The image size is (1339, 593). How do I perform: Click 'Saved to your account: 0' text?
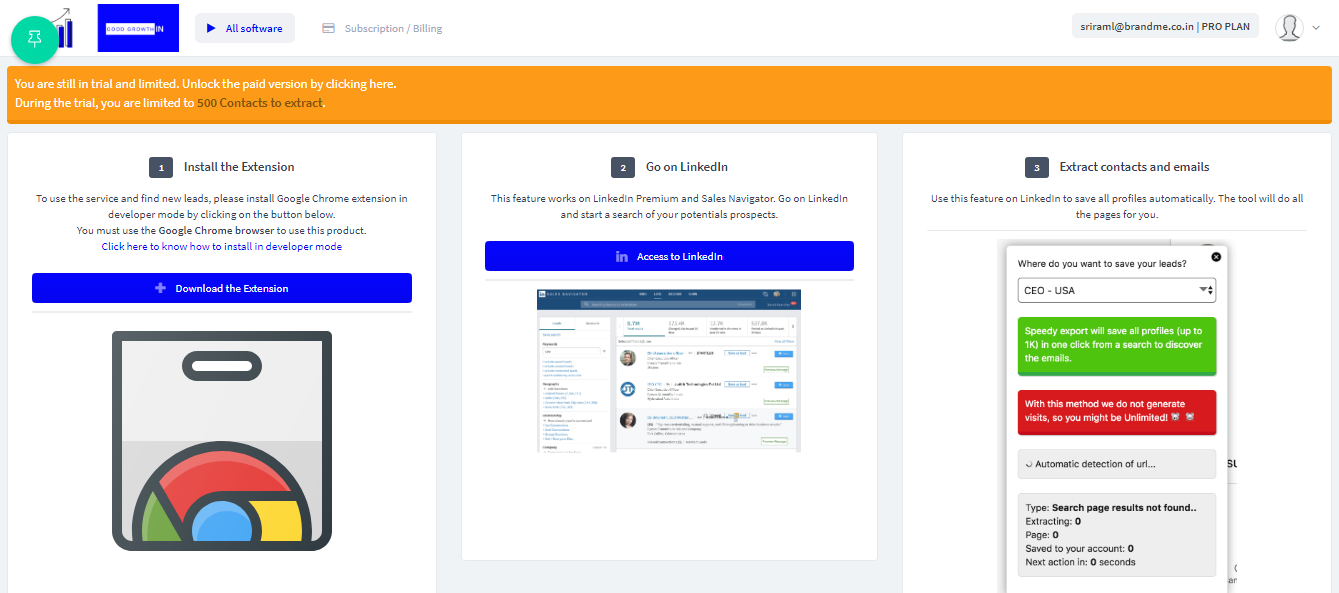(1080, 548)
